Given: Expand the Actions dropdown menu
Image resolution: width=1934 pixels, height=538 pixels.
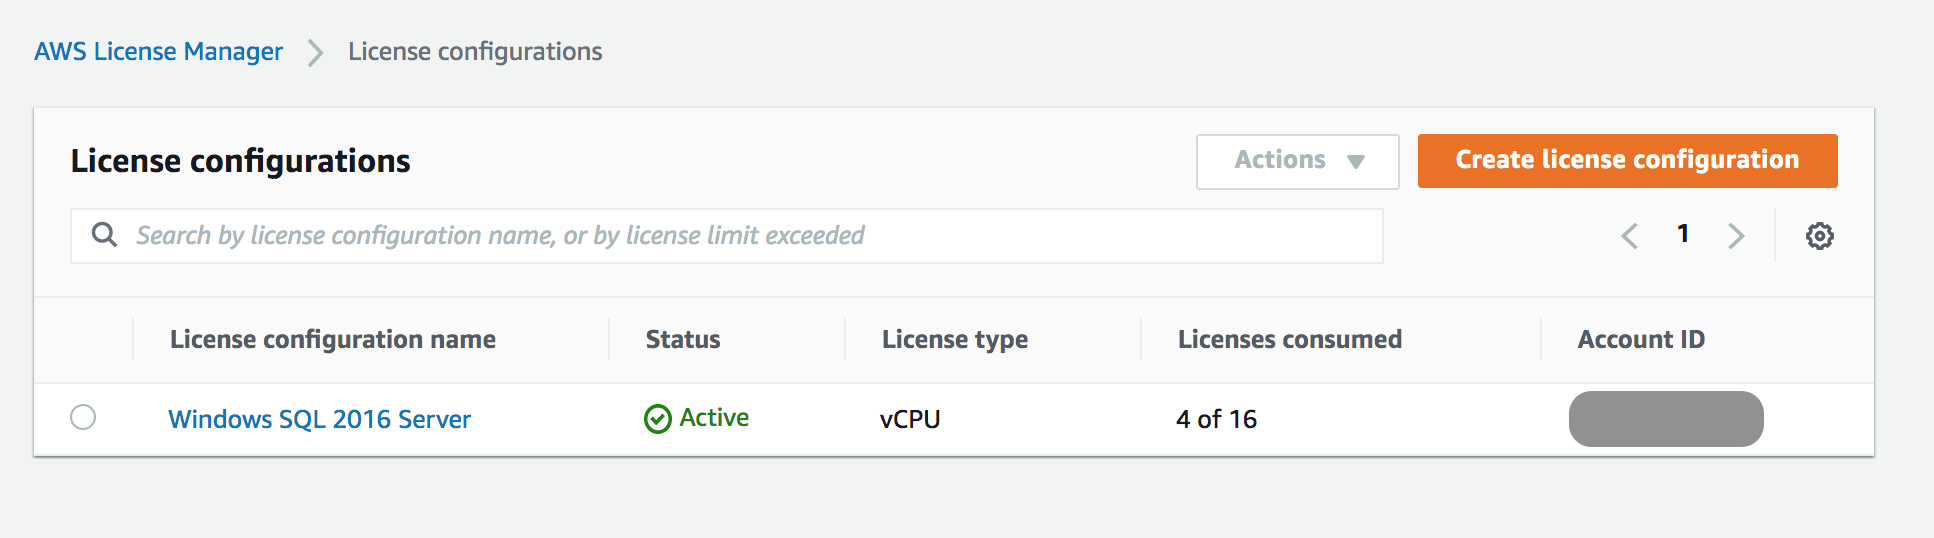Looking at the screenshot, I should coord(1297,161).
